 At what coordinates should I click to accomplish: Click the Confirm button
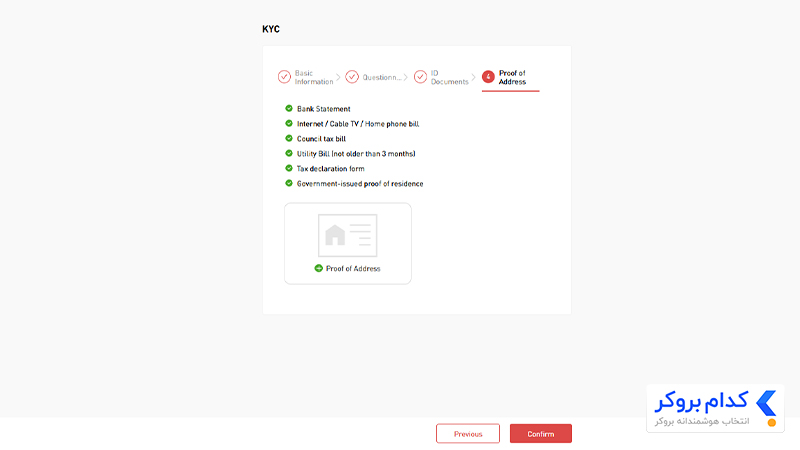coord(541,434)
